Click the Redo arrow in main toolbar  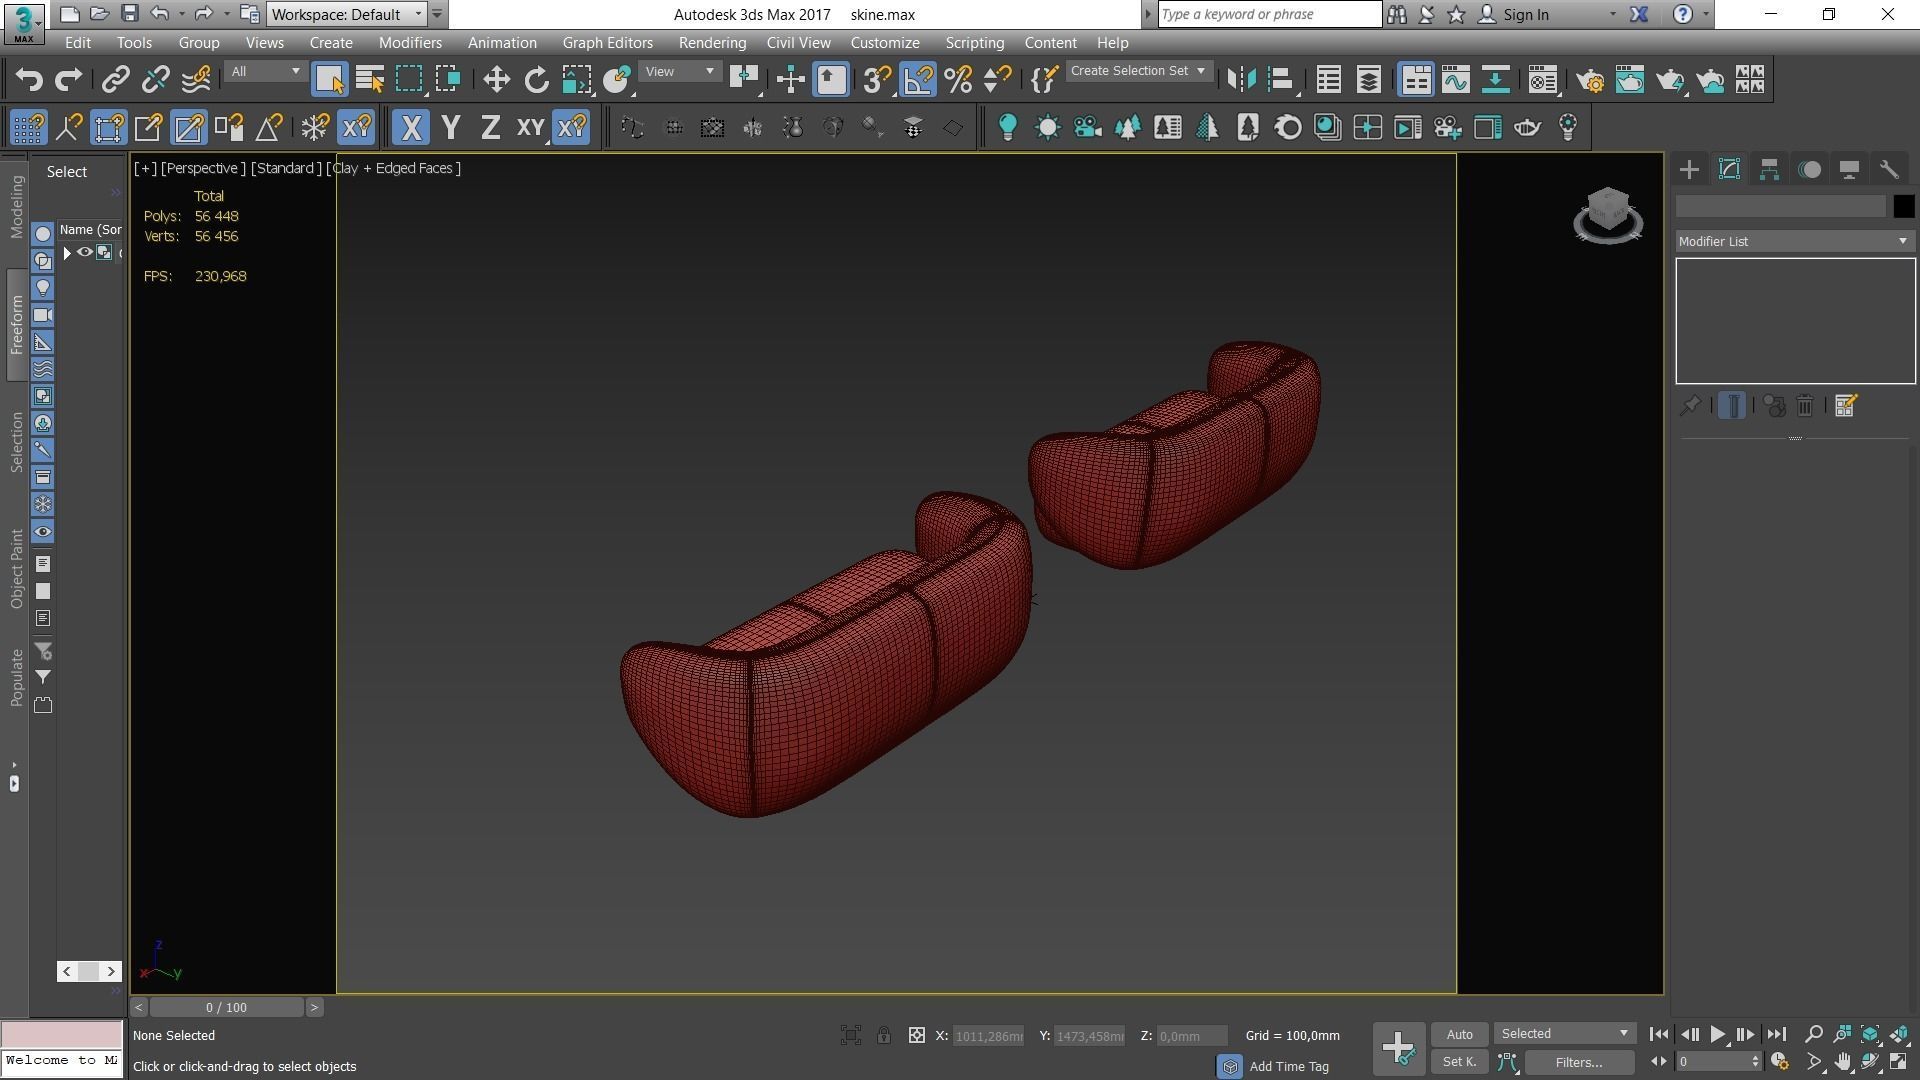[69, 80]
